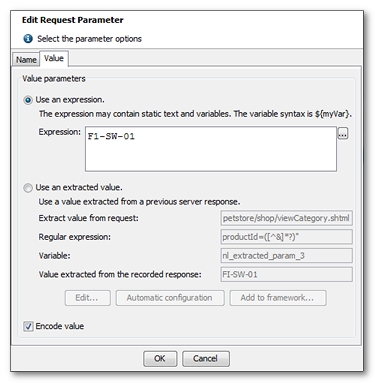Click the Value extracted from recorded response field
The height and width of the screenshot is (383, 375).
pyautogui.click(x=286, y=275)
